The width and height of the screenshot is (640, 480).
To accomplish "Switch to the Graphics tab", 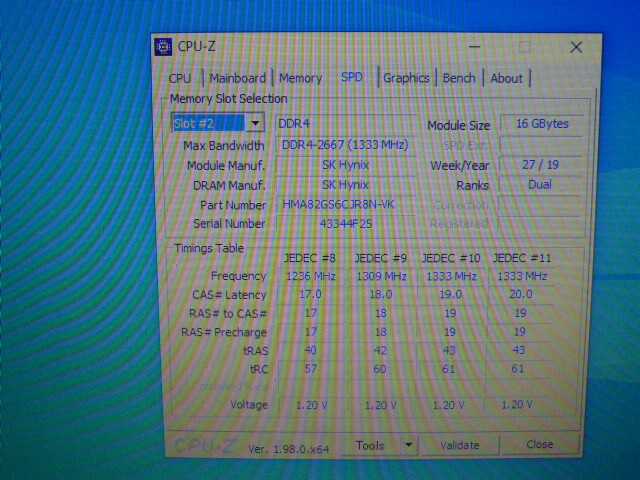I will point(406,78).
